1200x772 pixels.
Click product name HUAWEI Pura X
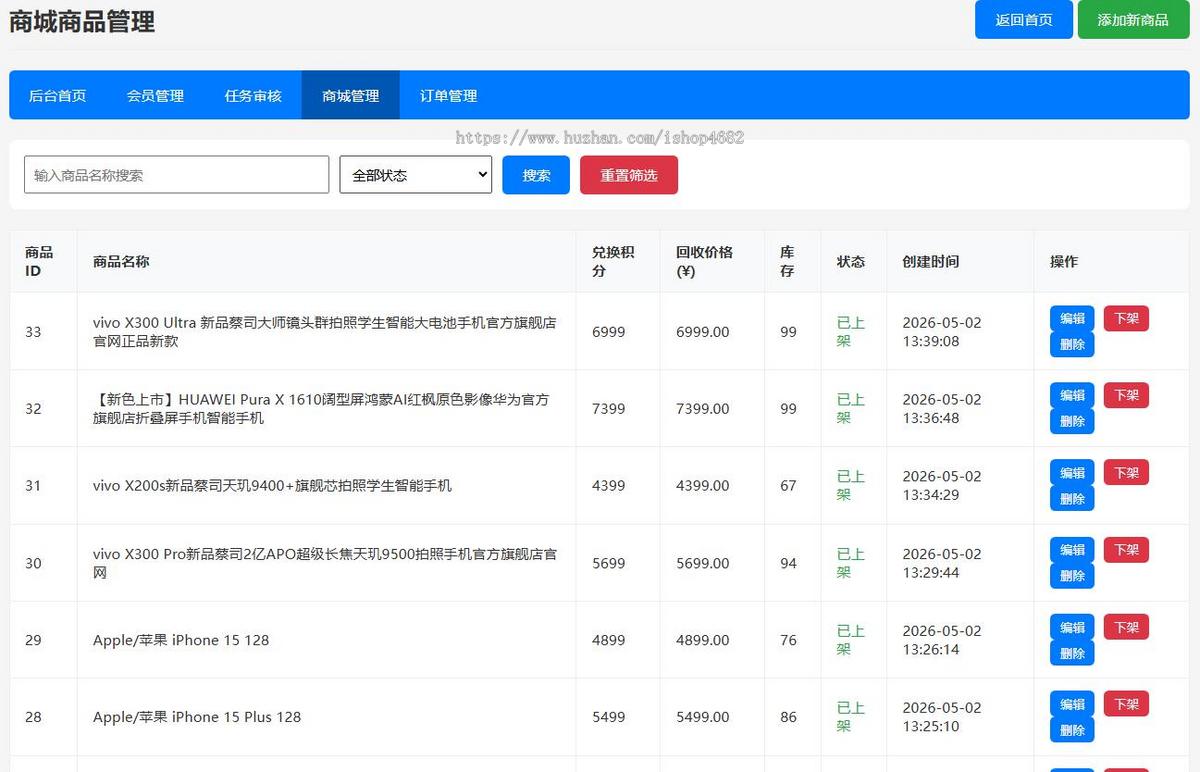click(x=321, y=409)
